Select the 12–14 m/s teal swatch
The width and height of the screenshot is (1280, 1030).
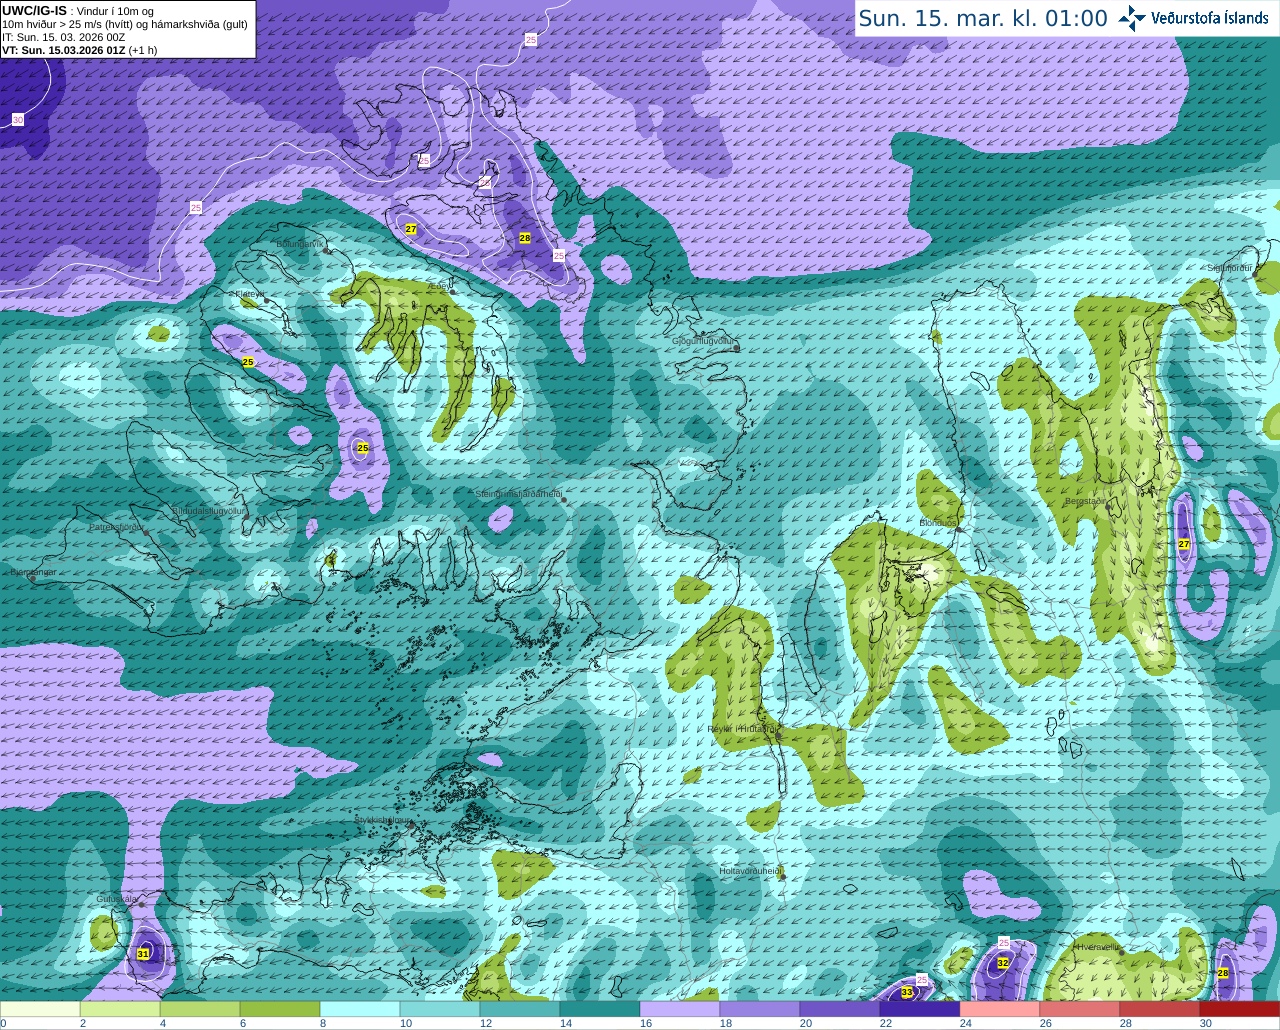[x=520, y=1009]
